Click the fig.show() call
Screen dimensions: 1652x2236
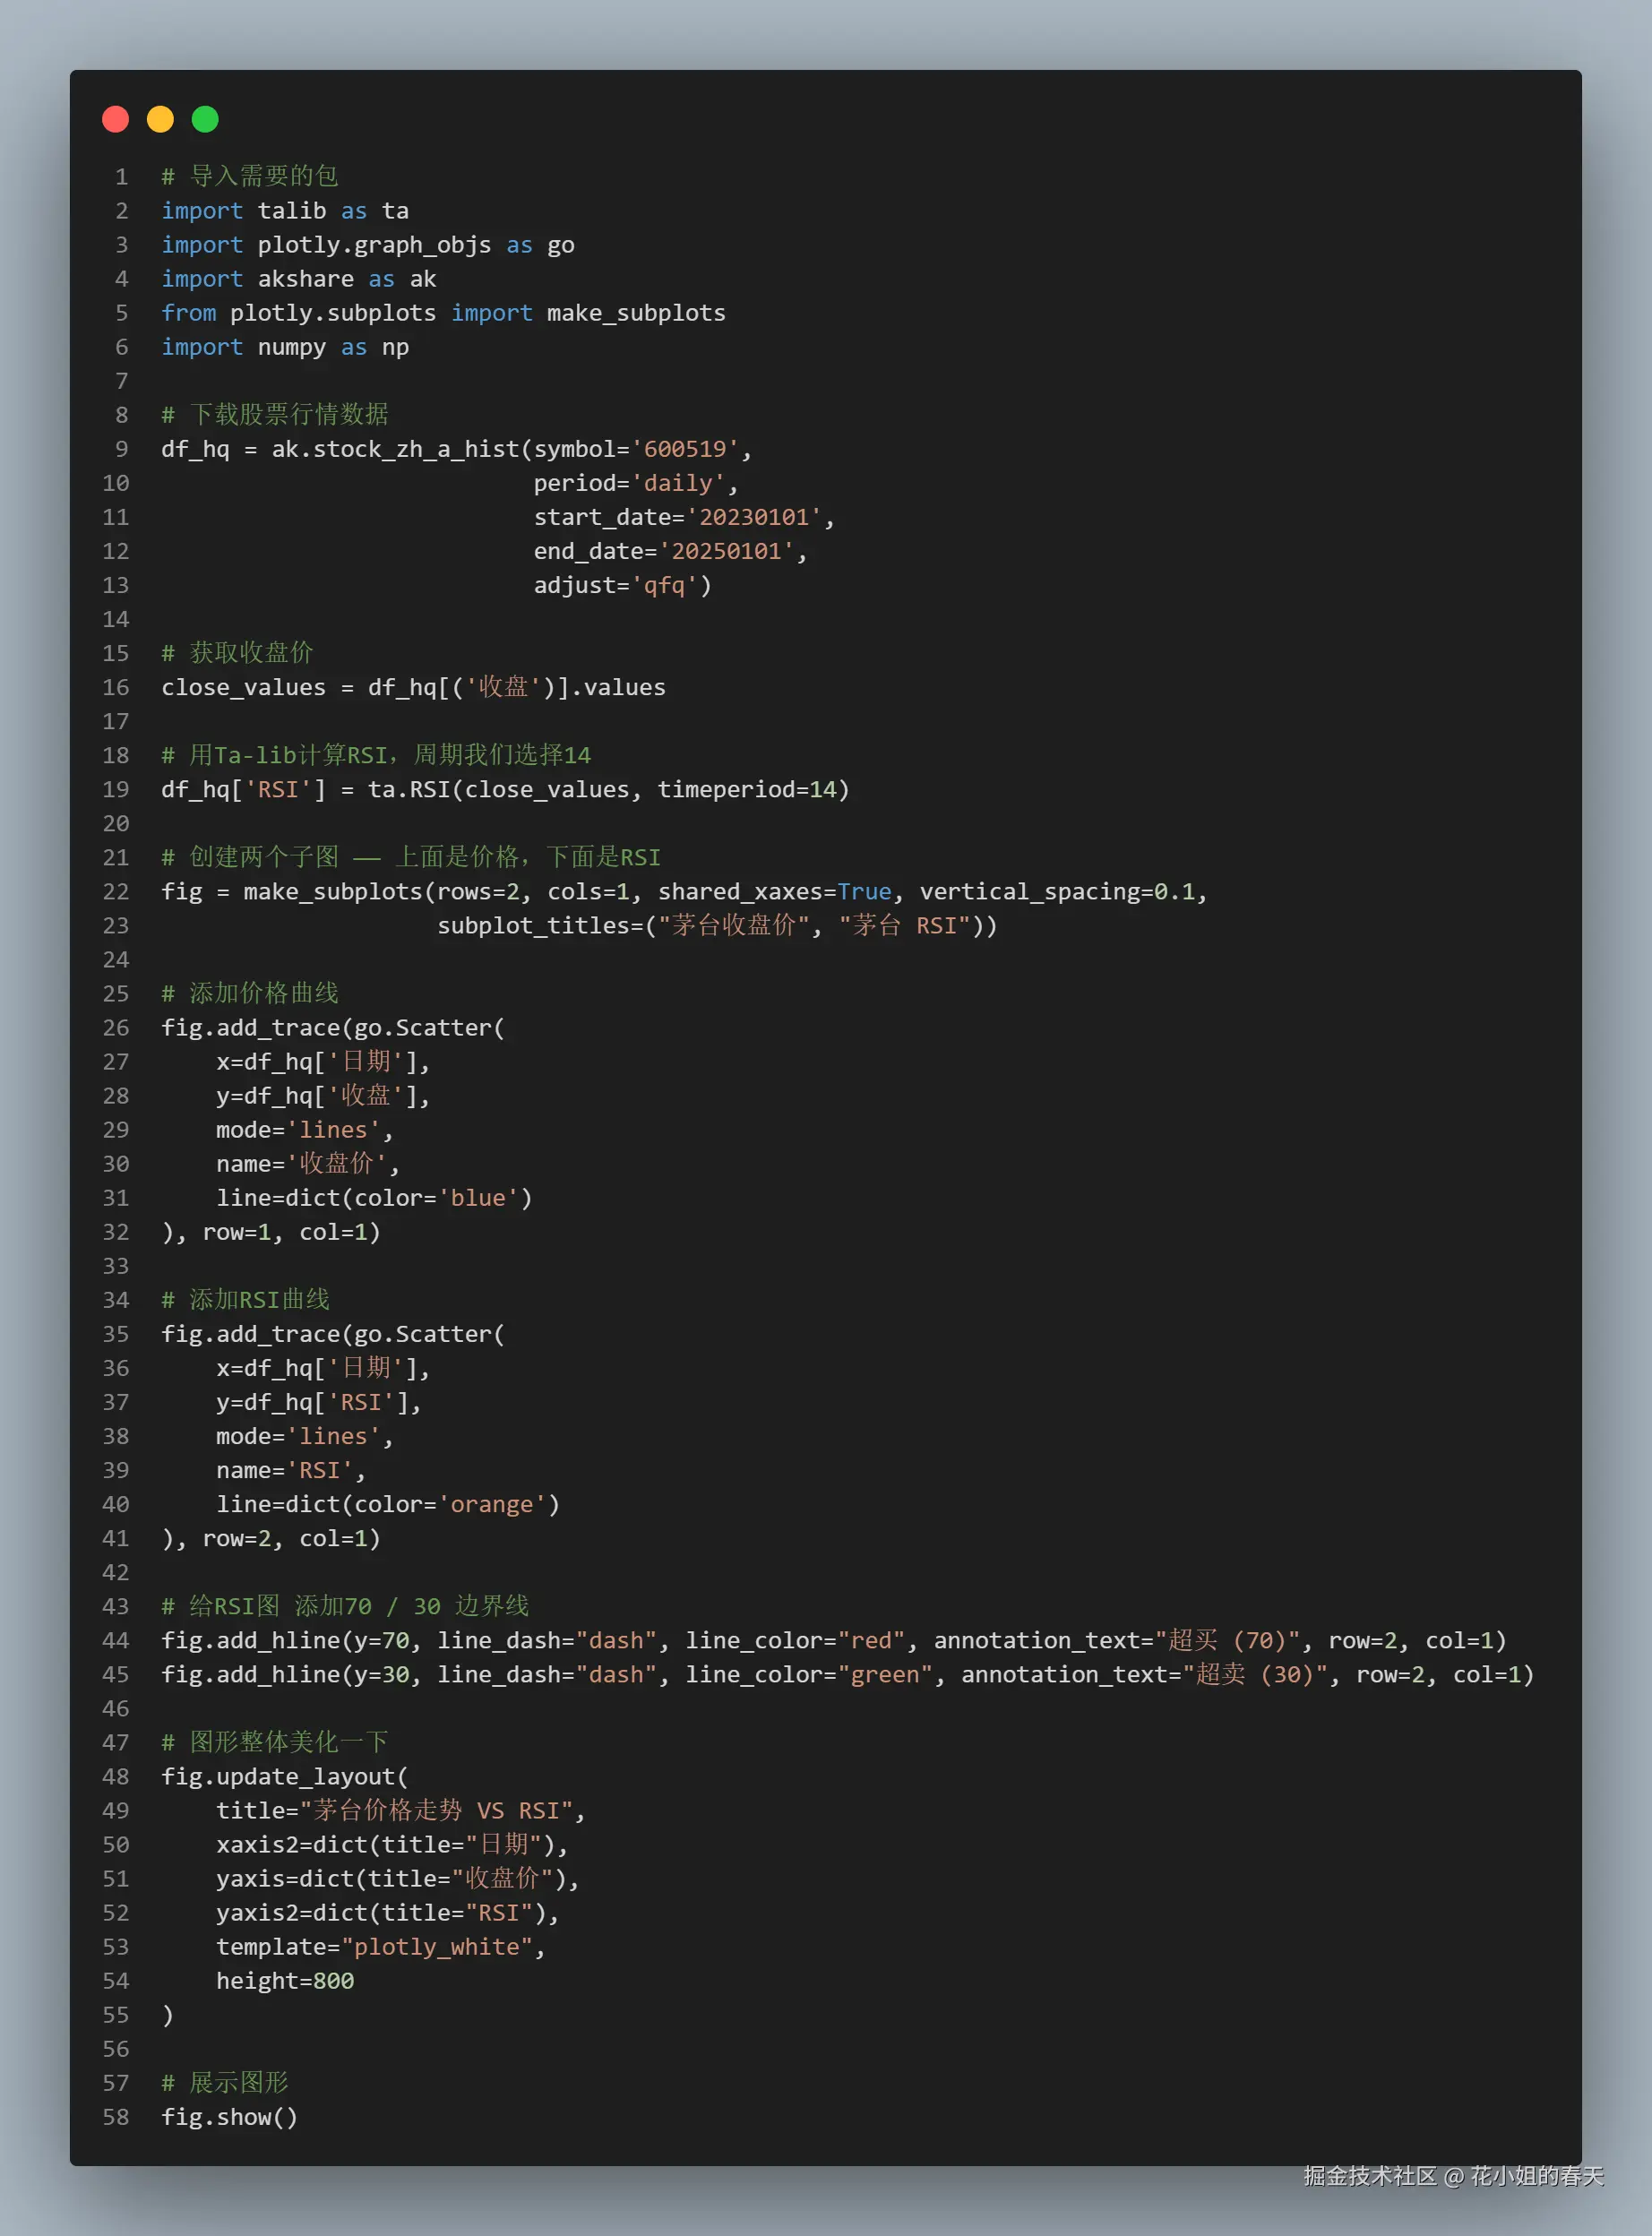pos(229,2116)
